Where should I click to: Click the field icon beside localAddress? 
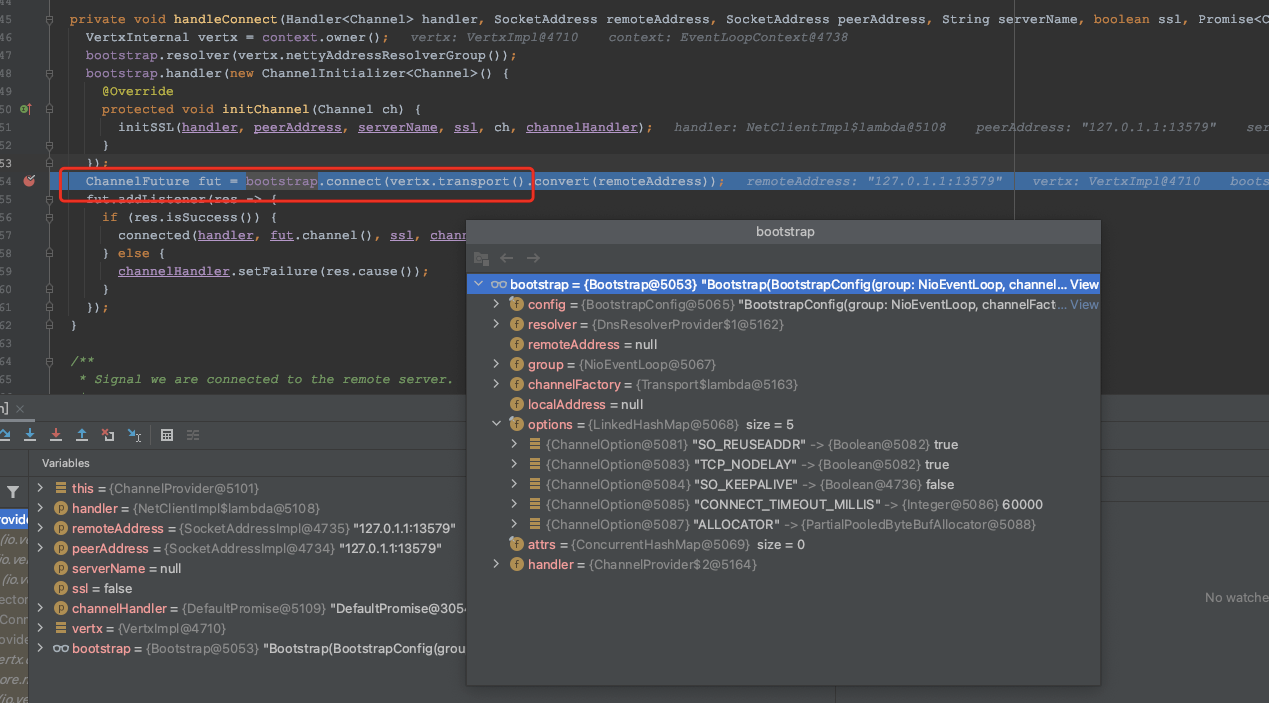(517, 405)
